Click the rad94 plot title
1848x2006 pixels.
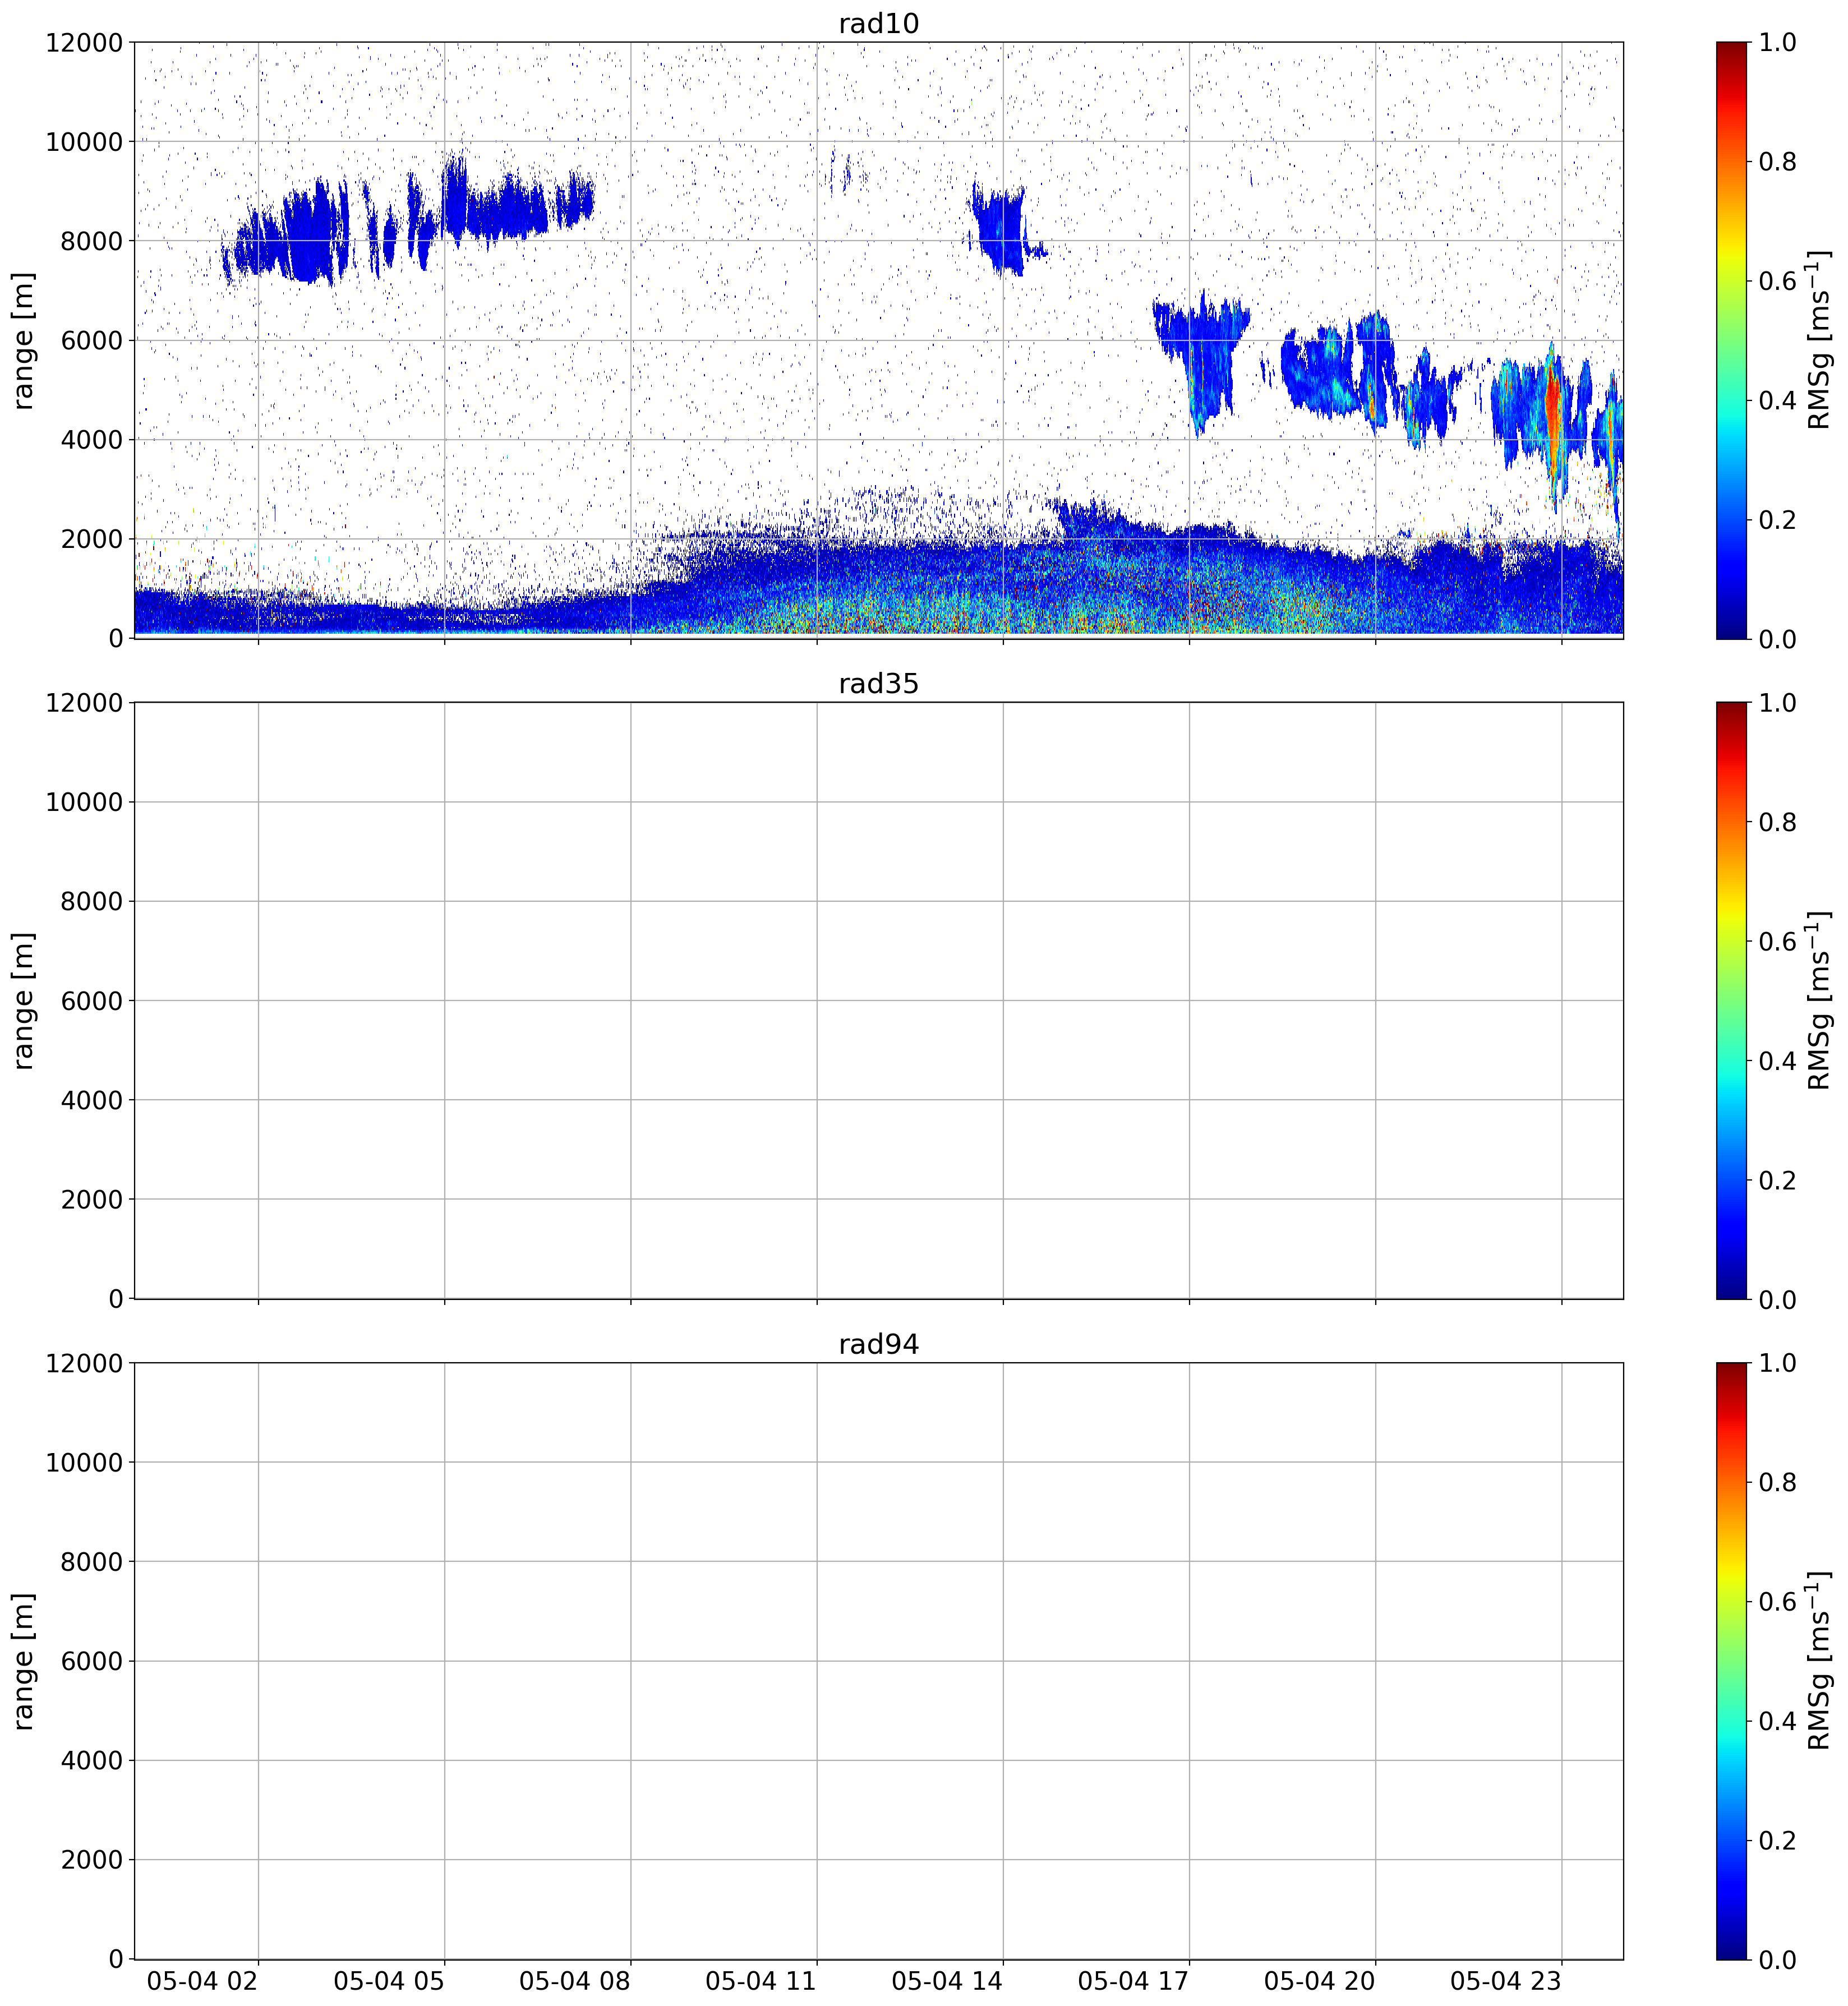(x=878, y=1344)
